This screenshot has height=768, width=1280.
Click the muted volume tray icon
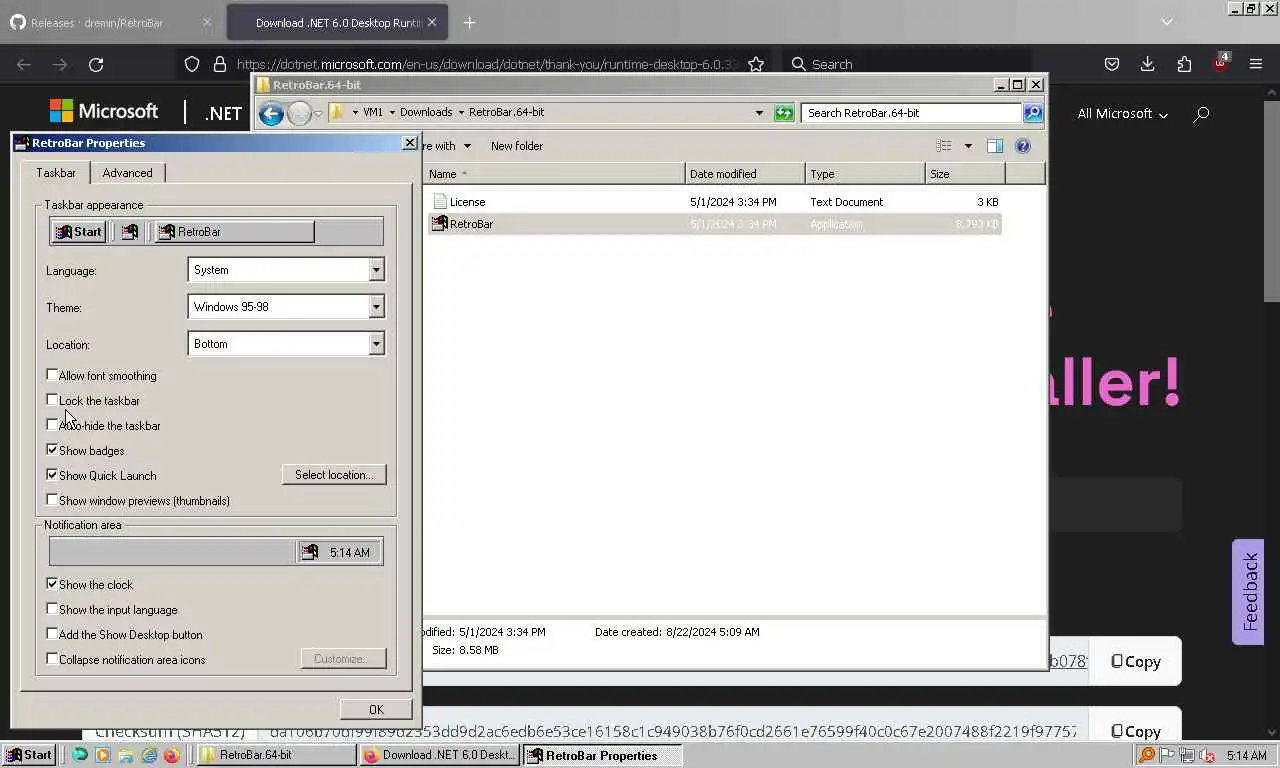pyautogui.click(x=1207, y=756)
